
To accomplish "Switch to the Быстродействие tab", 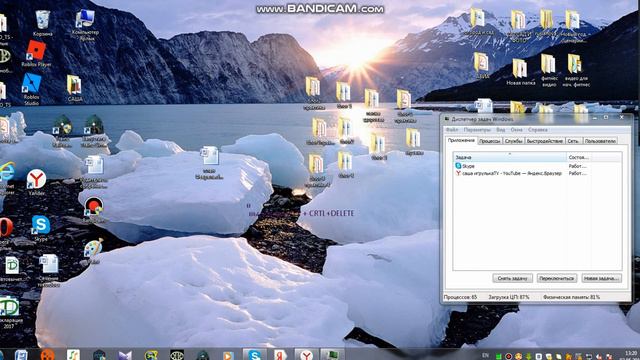I will tap(544, 141).
